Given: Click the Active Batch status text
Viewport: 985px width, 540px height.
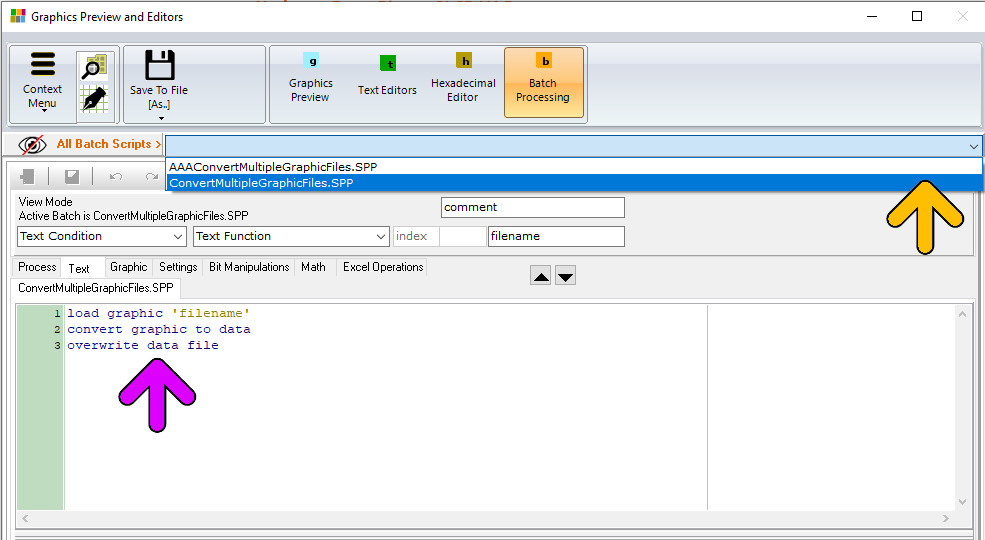Looking at the screenshot, I should [133, 216].
